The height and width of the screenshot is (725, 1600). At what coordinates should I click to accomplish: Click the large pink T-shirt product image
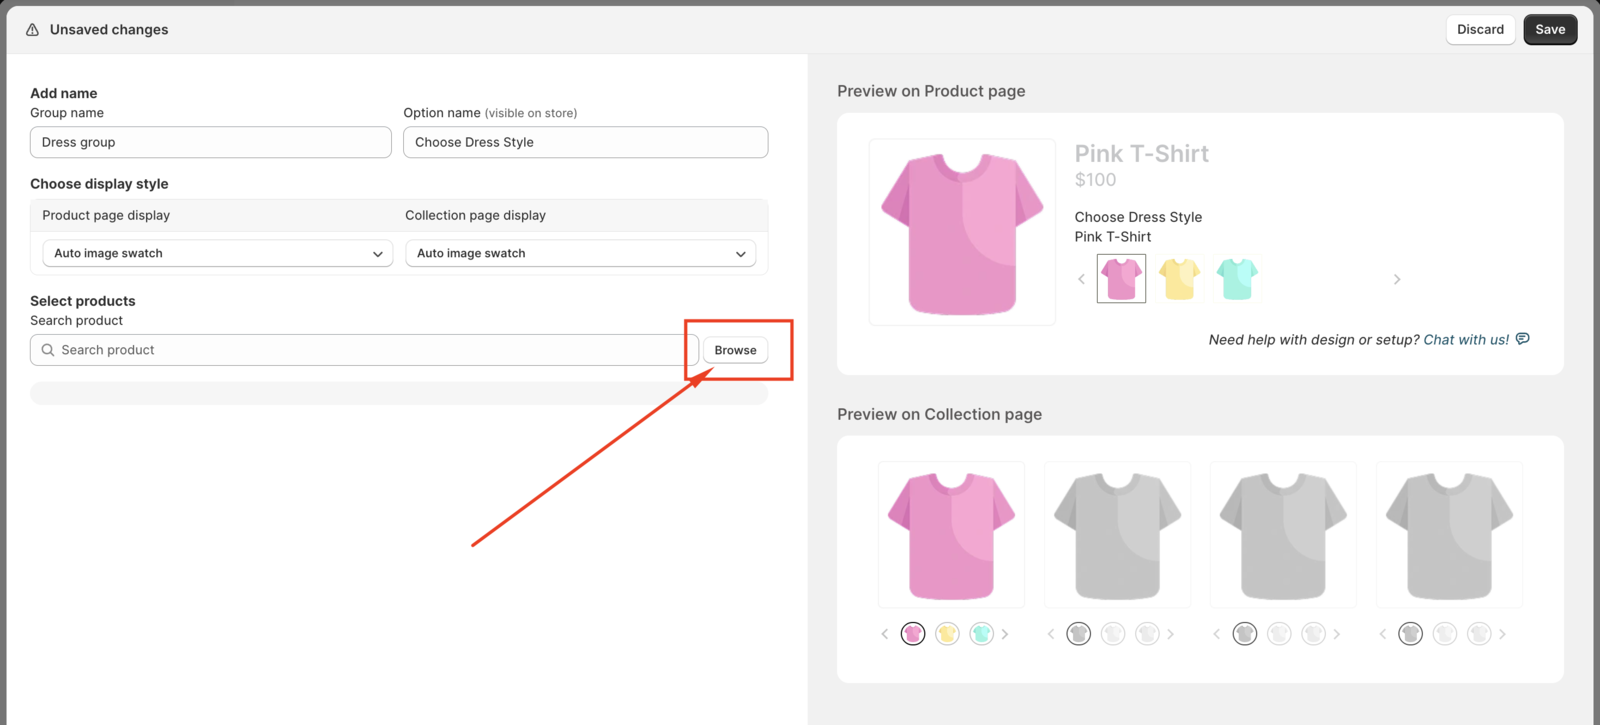pos(962,232)
